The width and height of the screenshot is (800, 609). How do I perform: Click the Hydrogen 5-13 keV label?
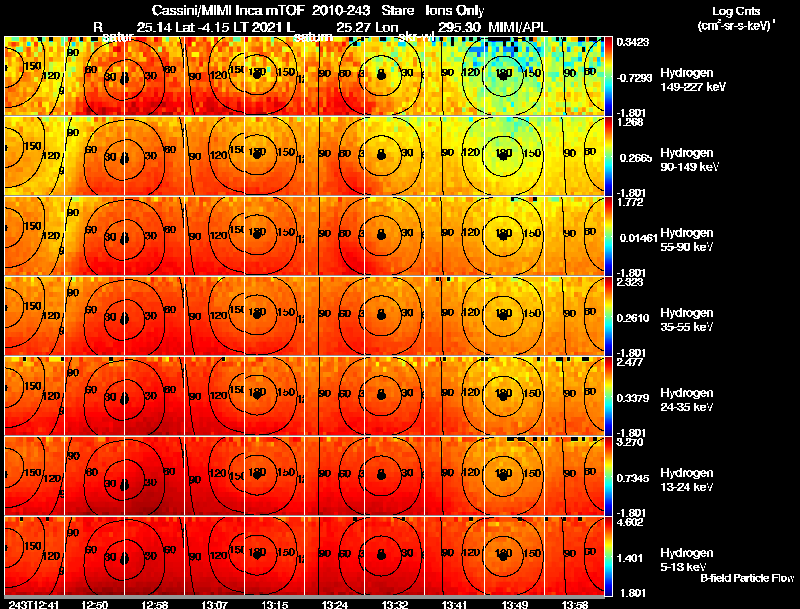(687, 560)
